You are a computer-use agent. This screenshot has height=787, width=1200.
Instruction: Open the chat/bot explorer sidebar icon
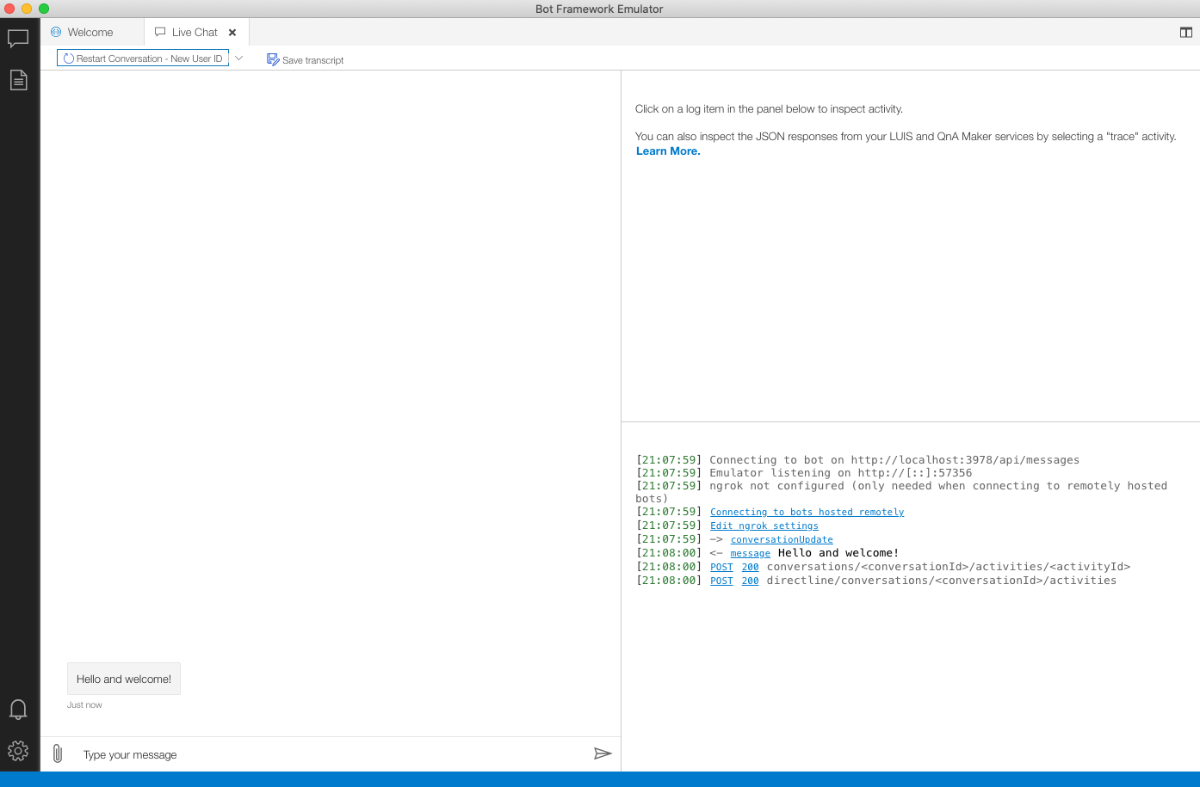coord(18,39)
